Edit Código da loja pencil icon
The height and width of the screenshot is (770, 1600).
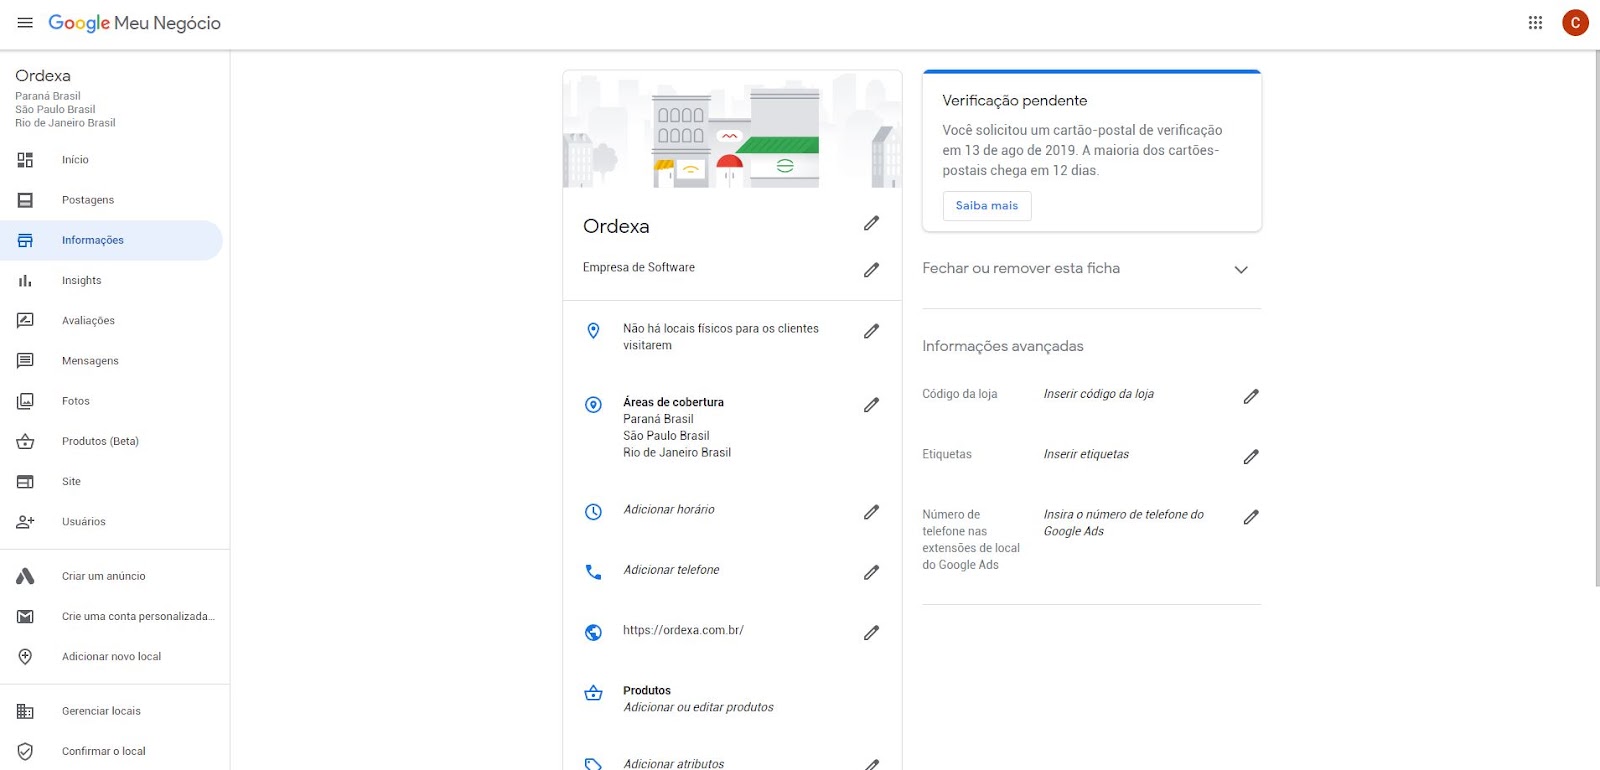point(1251,397)
